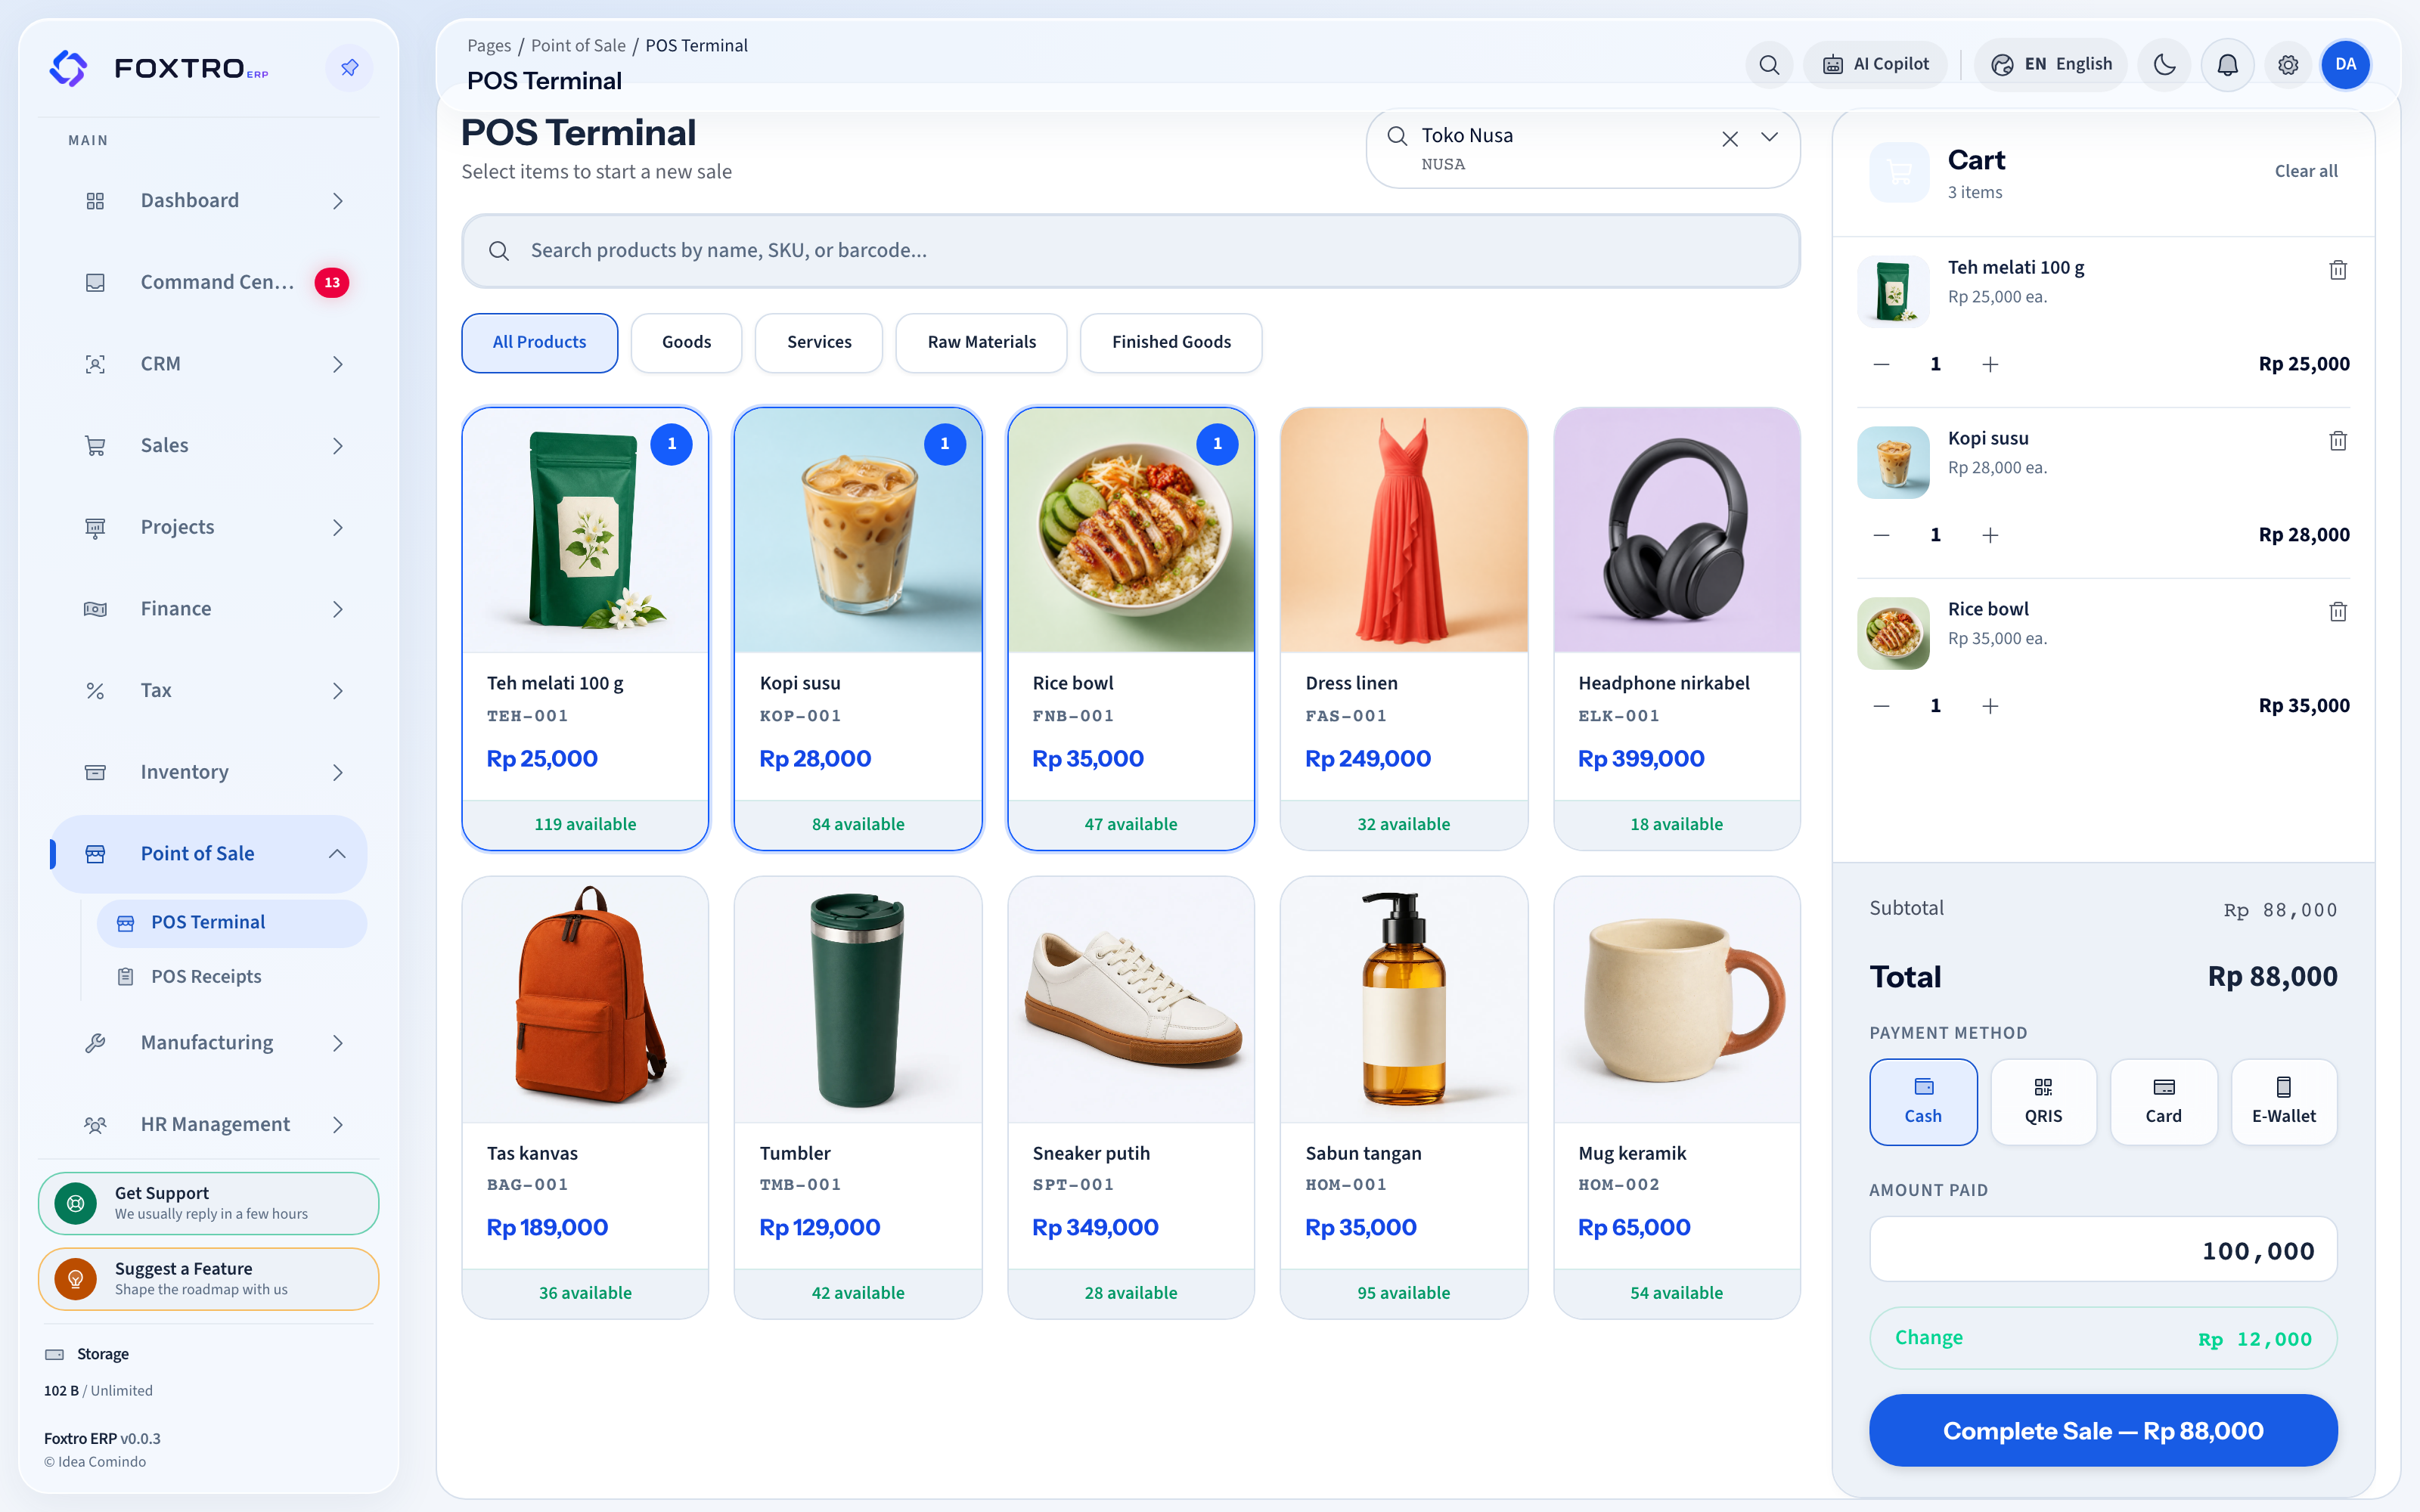The width and height of the screenshot is (2420, 1512).
Task: Expand Finance sidebar section
Action: pos(209,609)
